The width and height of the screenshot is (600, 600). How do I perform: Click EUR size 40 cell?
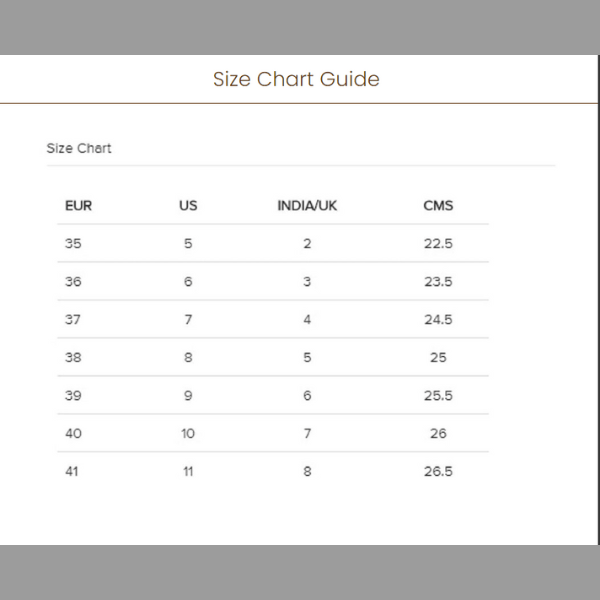73,434
